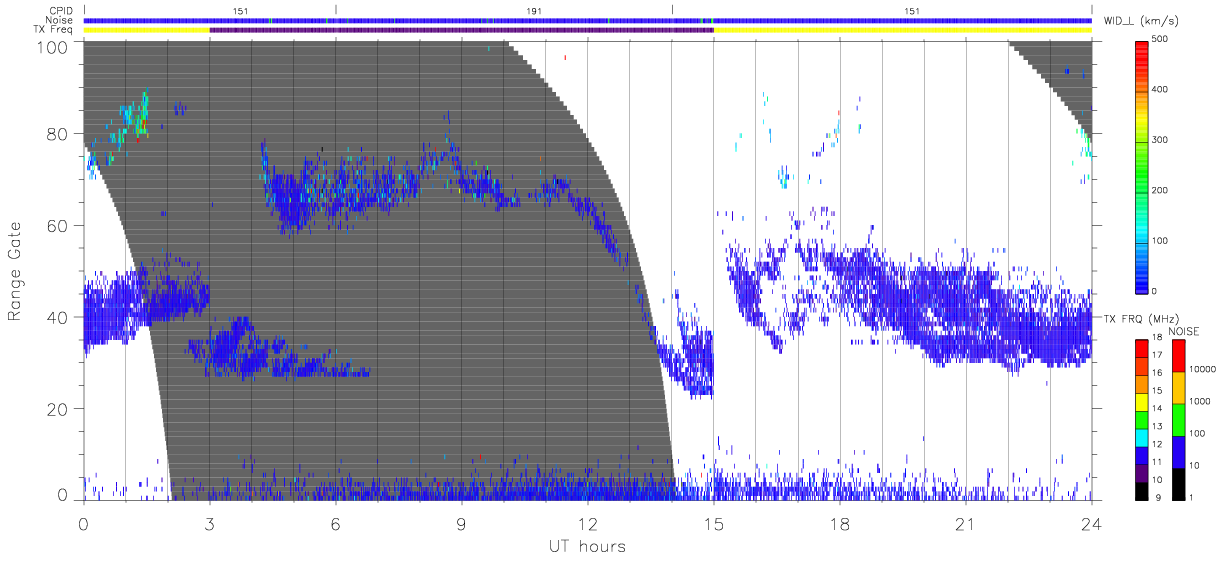Click the blue Noise strip above the plot
The height and width of the screenshot is (567, 1228).
587,20
